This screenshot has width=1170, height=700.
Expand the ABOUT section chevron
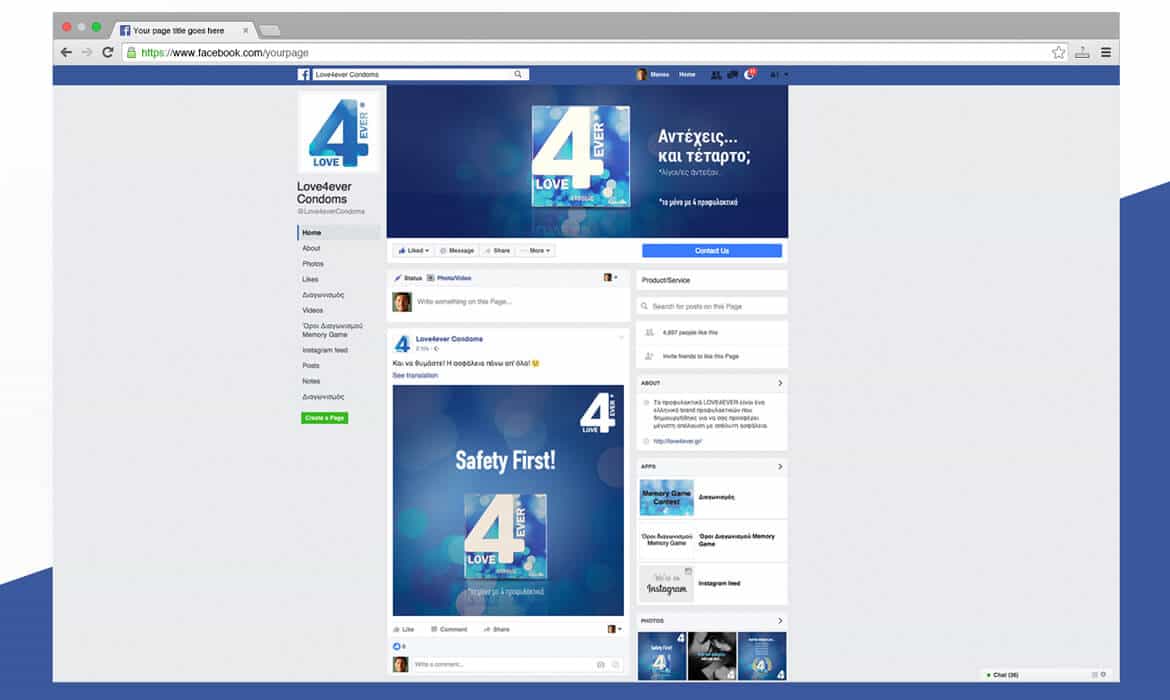point(780,383)
